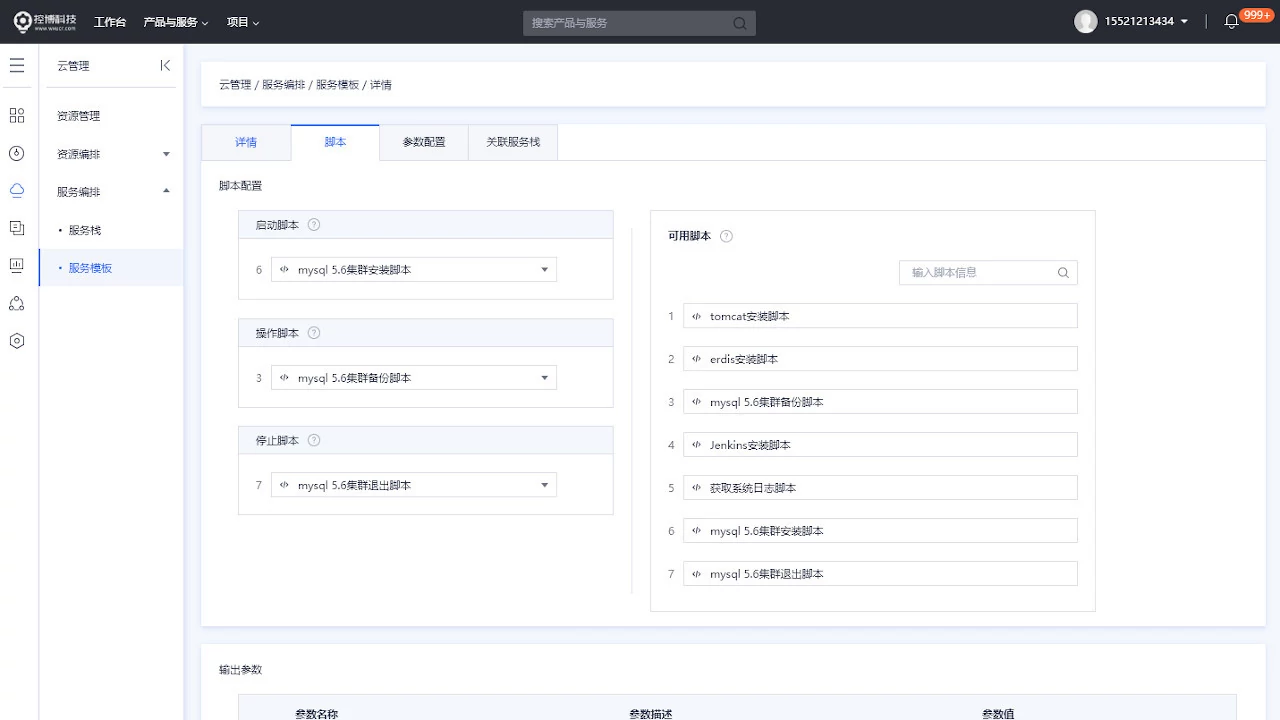Click the 控博科技 logo
Screen dimensions: 1280x720
(x=45, y=21)
